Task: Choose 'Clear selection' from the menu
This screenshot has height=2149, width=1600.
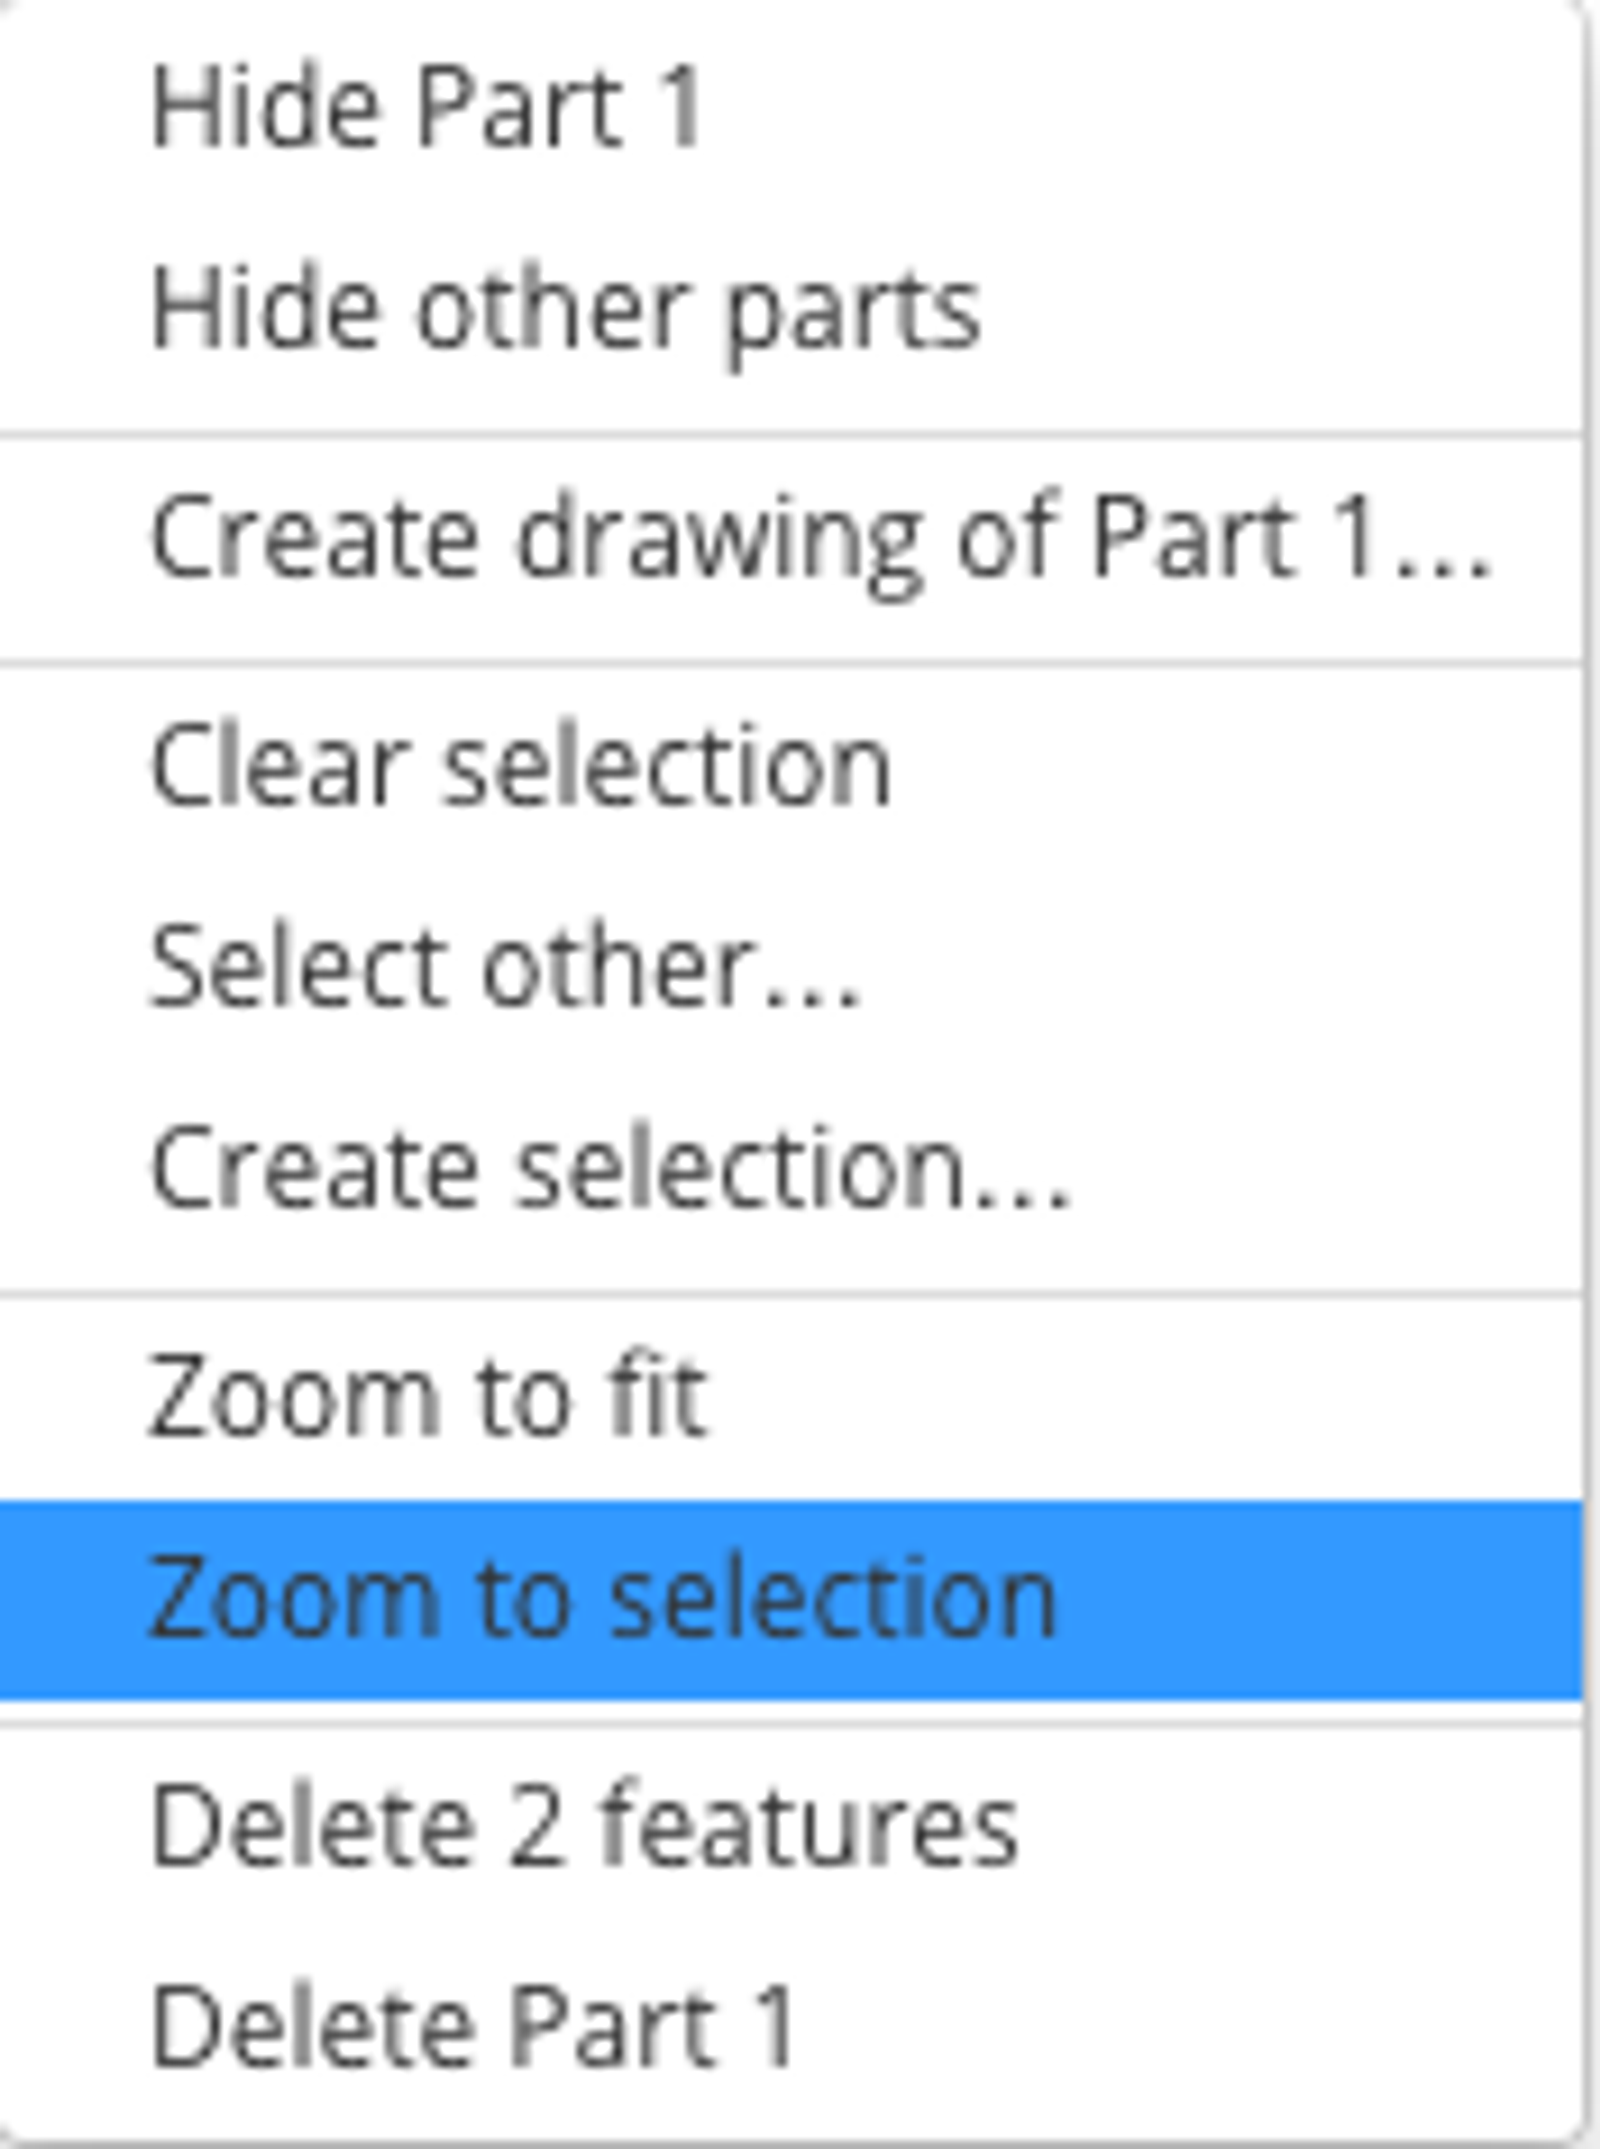Action: point(520,768)
